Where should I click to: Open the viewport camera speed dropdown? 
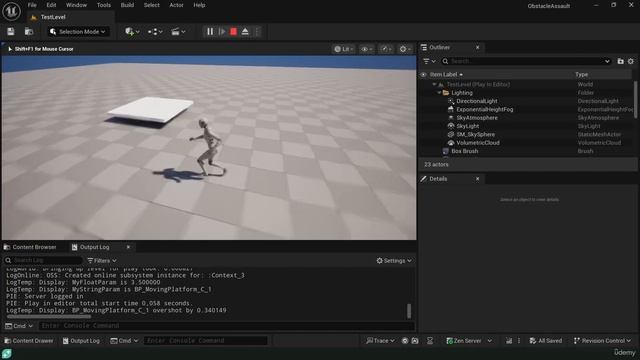386,49
